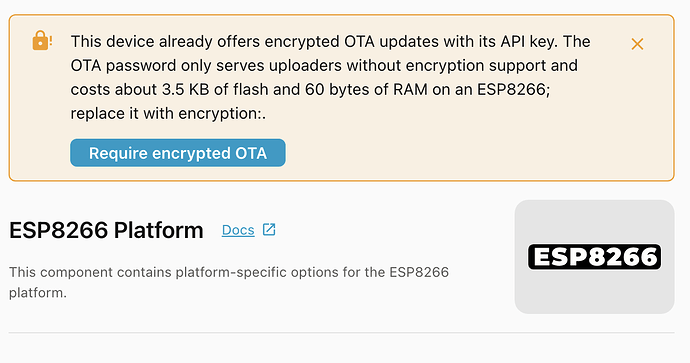Click the orange padlock warning icon

tap(40, 40)
